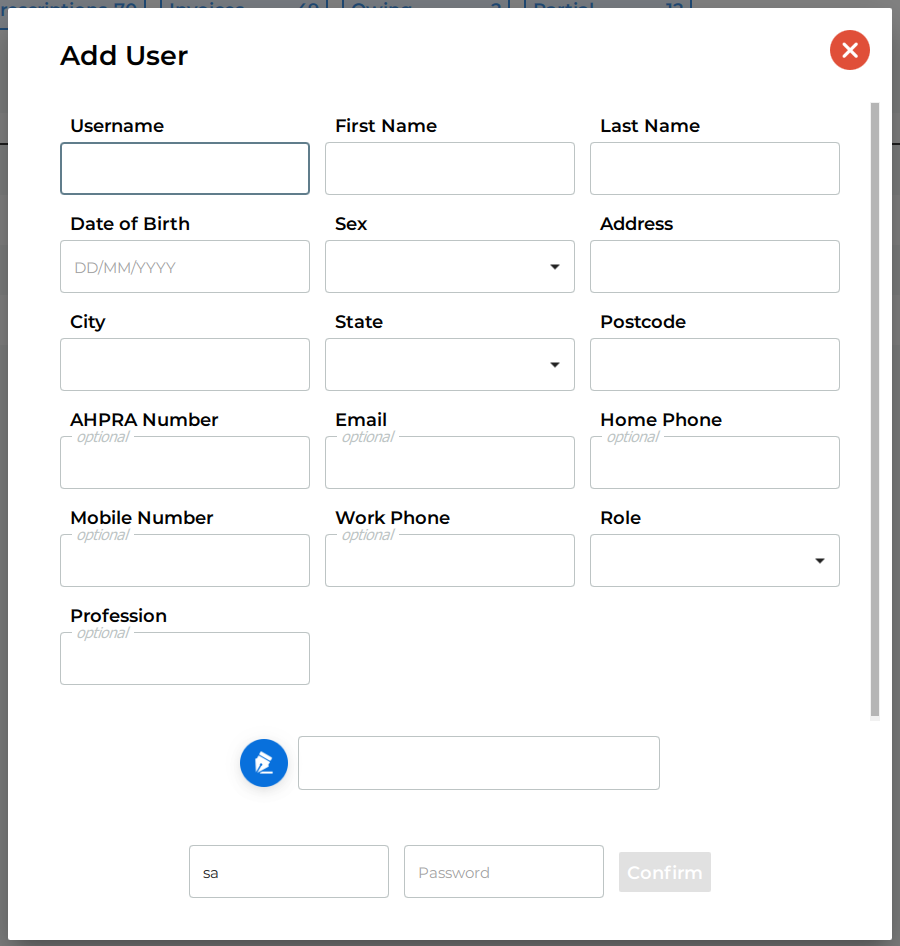Select the Postcode input field
The height and width of the screenshot is (946, 900).
pos(714,365)
